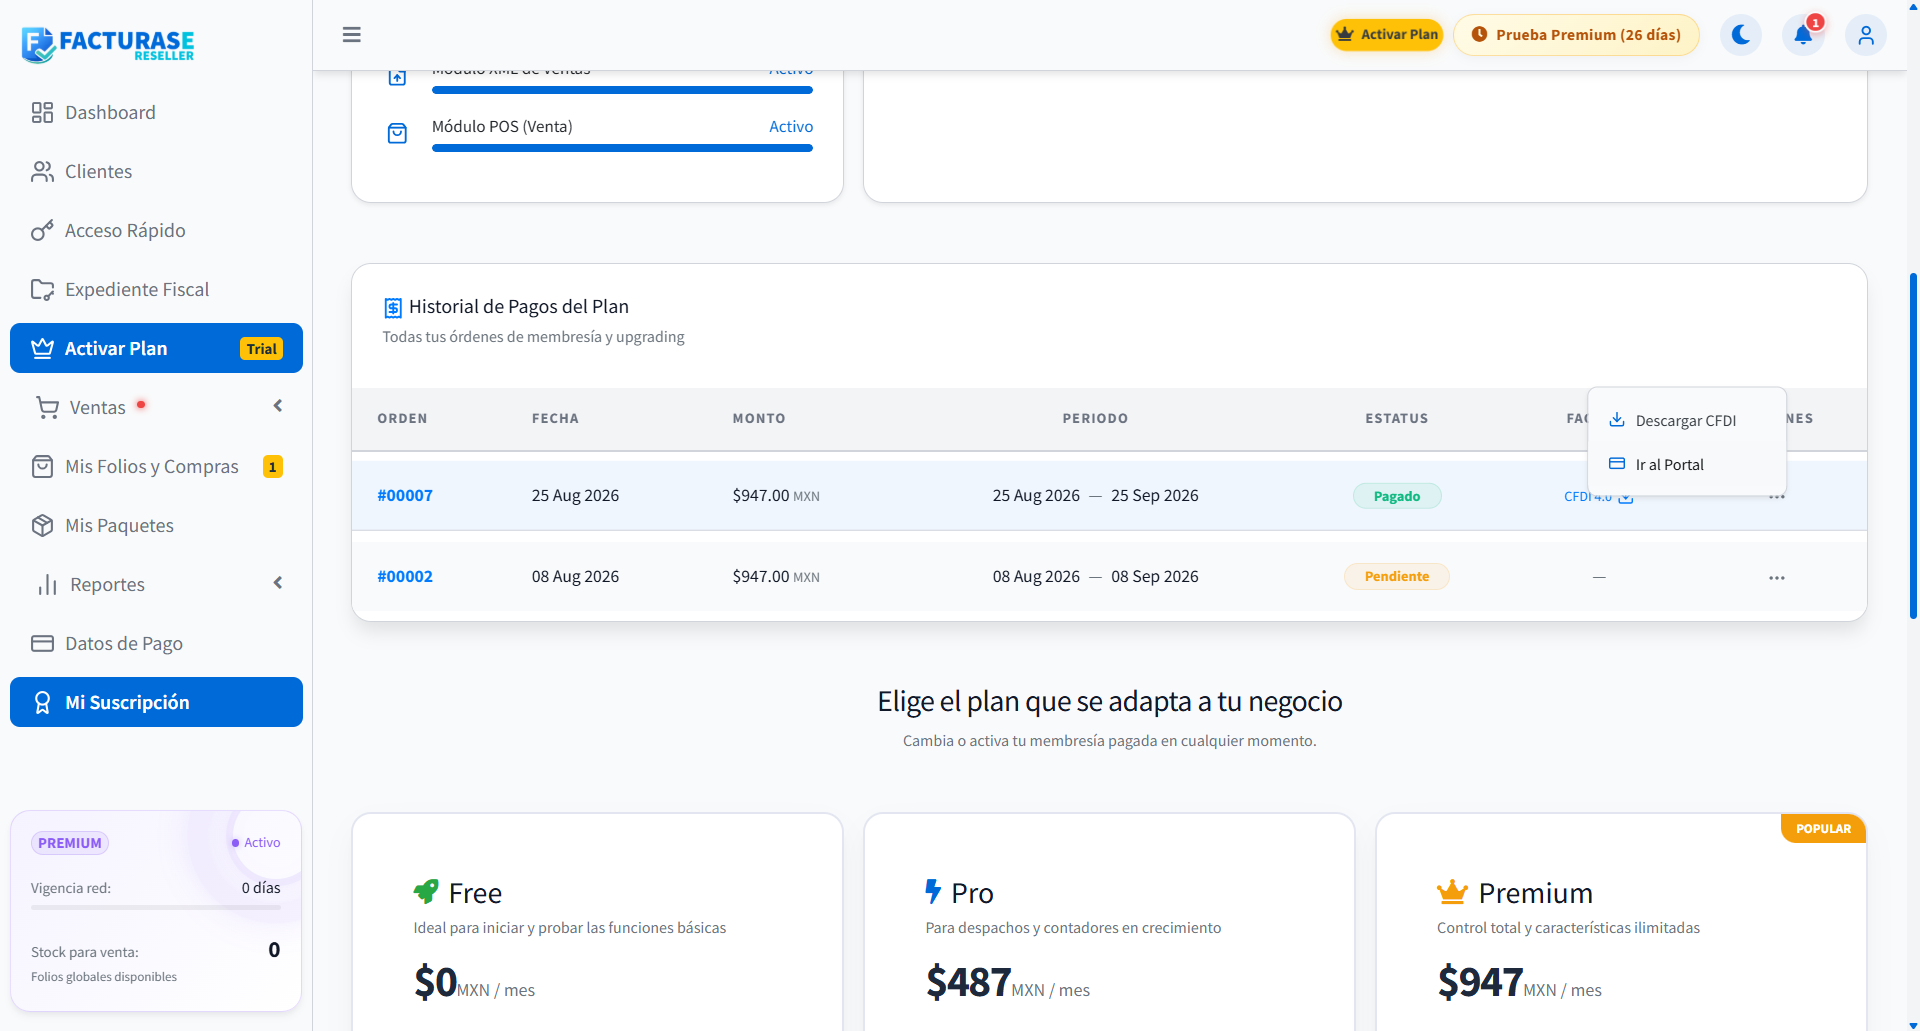Open the user profile icon
Viewport: 1920px width, 1031px height.
click(x=1866, y=35)
